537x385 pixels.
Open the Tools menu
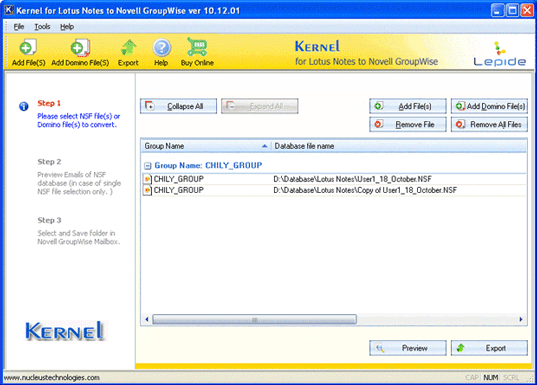(x=42, y=27)
